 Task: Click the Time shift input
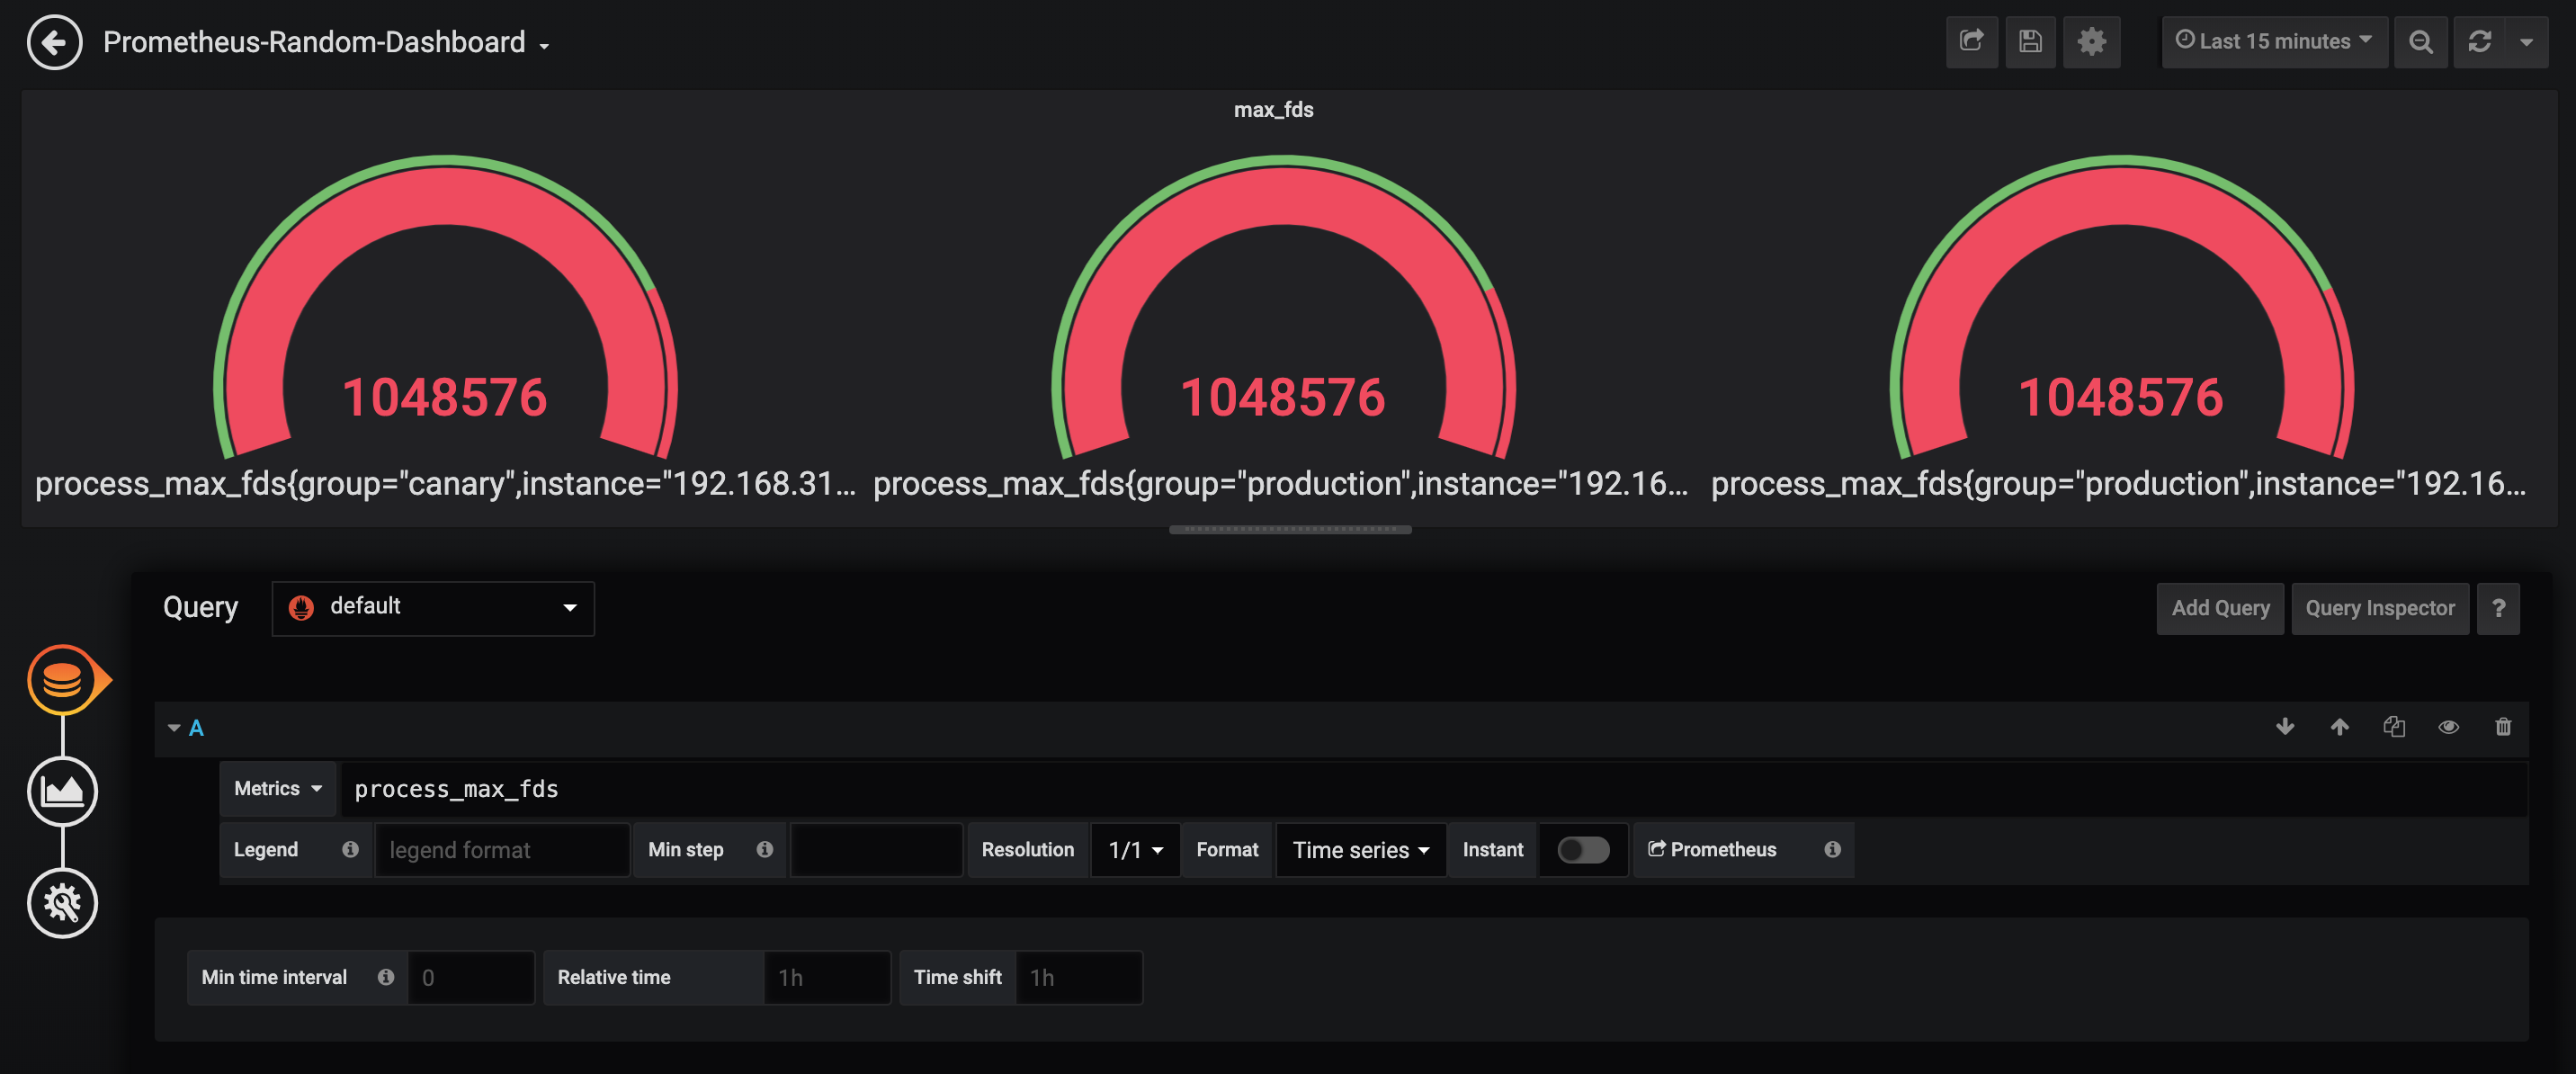click(1078, 977)
